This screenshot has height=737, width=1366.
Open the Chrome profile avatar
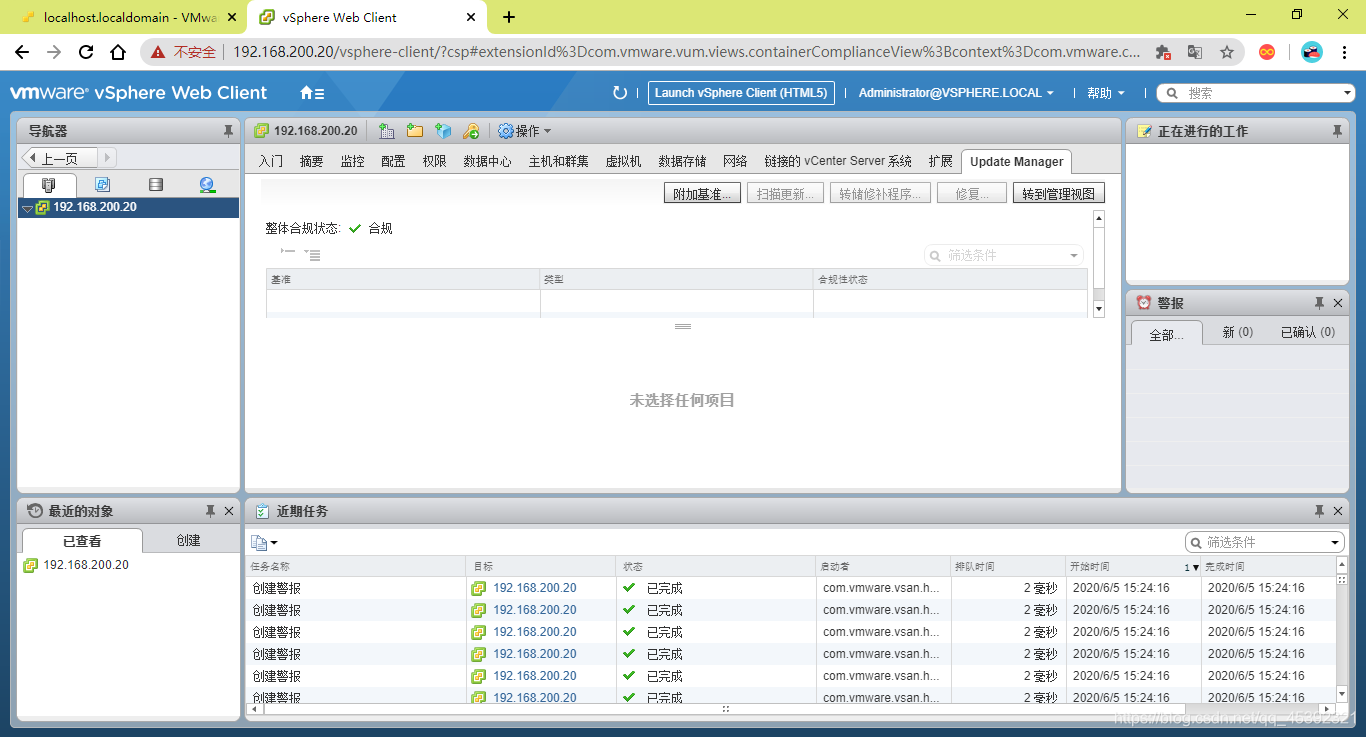[x=1312, y=52]
